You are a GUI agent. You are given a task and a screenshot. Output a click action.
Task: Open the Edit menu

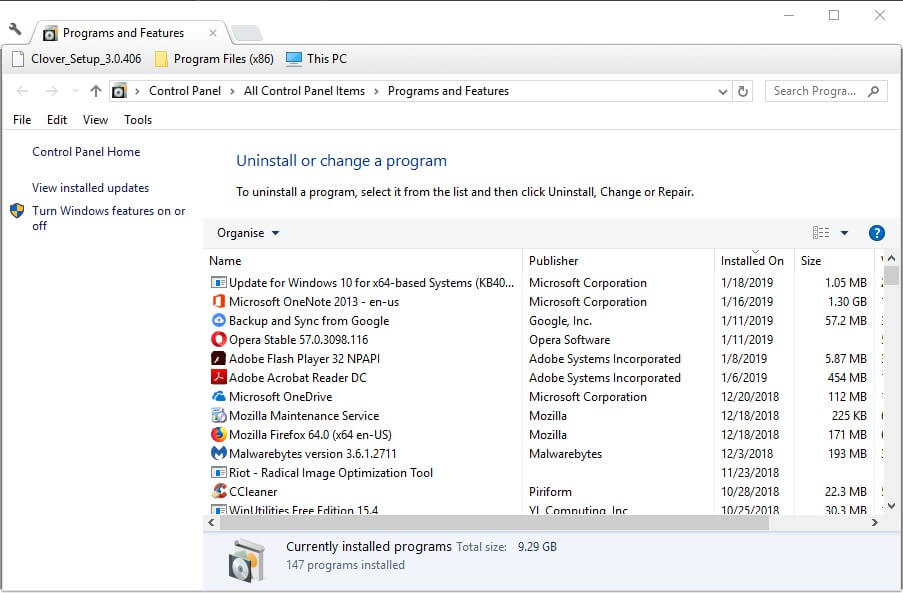[x=57, y=120]
